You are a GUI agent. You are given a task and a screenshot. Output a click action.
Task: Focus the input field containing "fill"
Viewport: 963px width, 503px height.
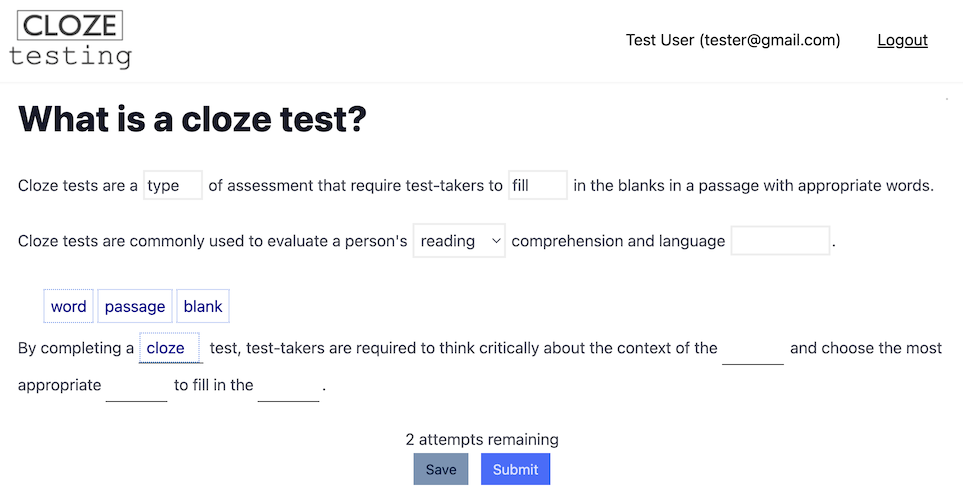pos(538,185)
